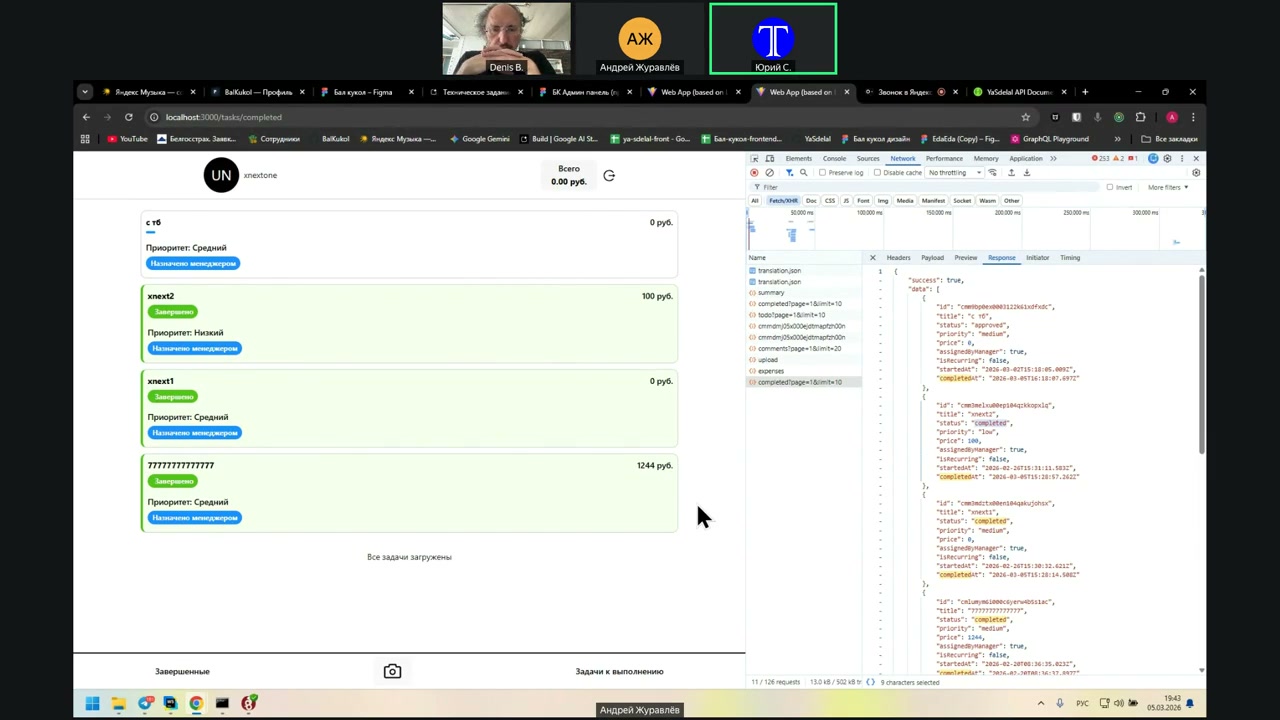Enable the Preserve log checkbox

coord(823,173)
